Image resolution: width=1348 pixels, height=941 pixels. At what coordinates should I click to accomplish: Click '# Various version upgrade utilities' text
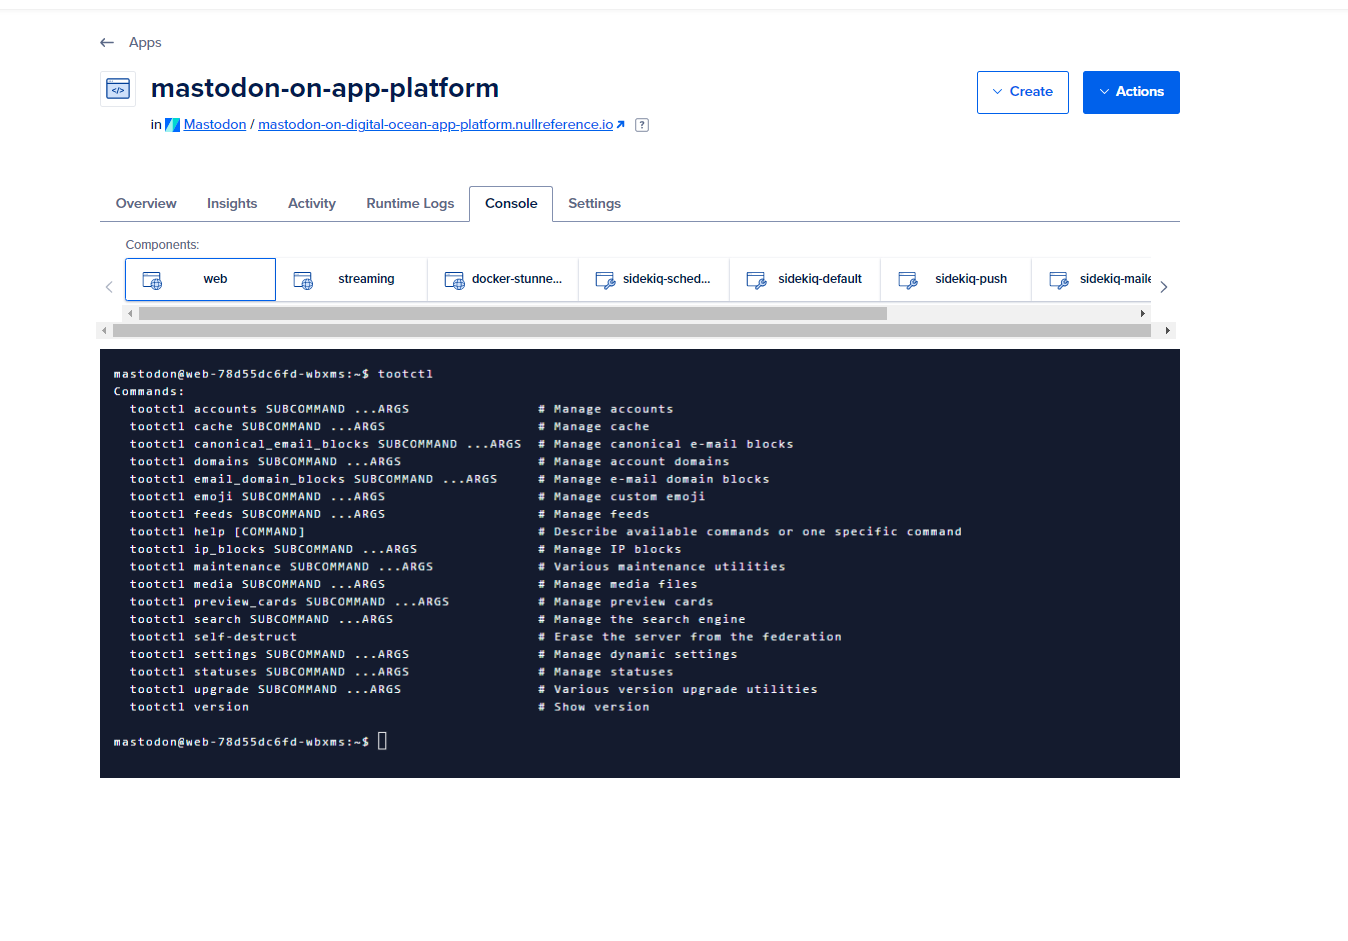(678, 690)
